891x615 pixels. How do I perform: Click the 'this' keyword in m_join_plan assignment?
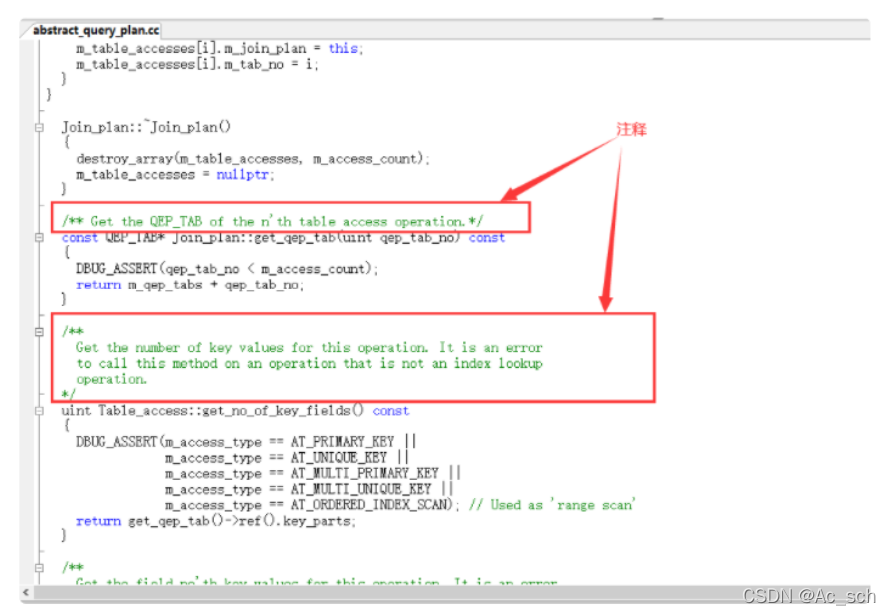(x=343, y=48)
